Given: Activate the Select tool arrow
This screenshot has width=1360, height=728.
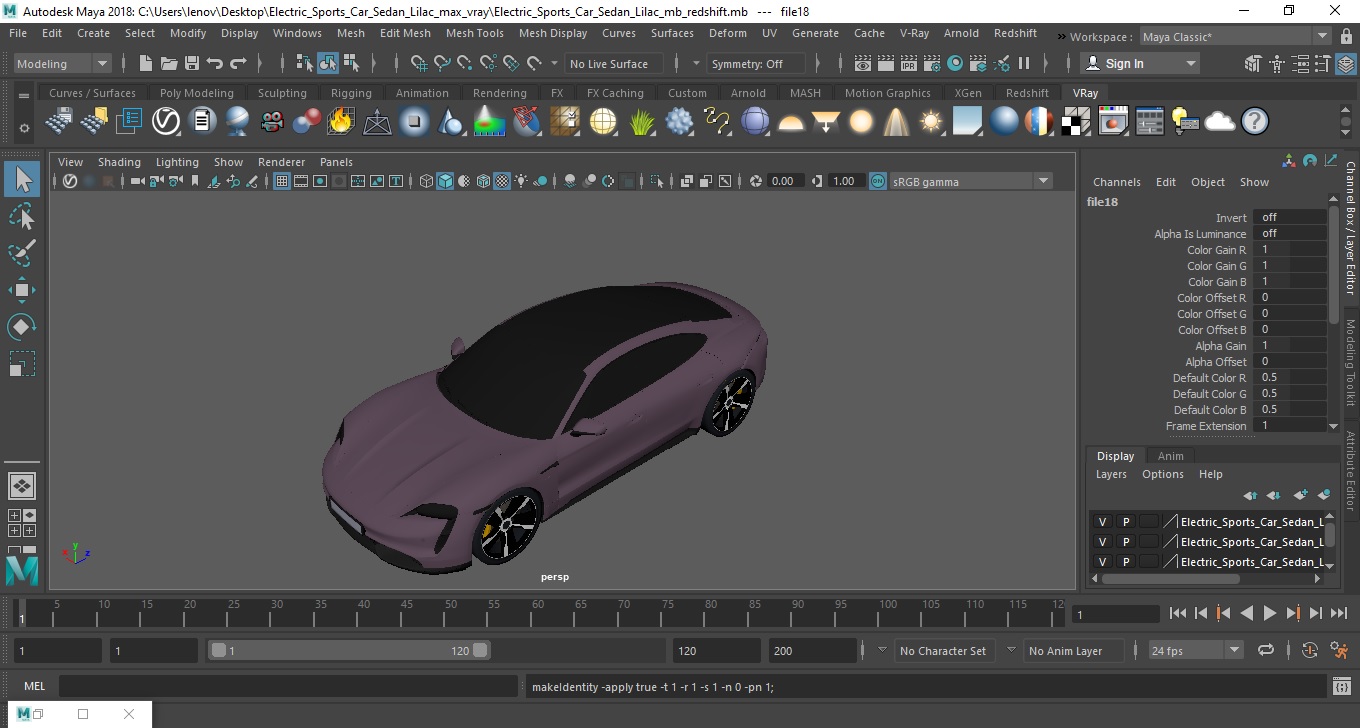Looking at the screenshot, I should click(22, 179).
